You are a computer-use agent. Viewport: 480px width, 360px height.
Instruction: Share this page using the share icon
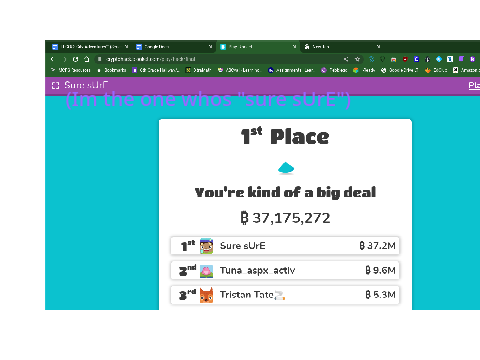point(346,59)
